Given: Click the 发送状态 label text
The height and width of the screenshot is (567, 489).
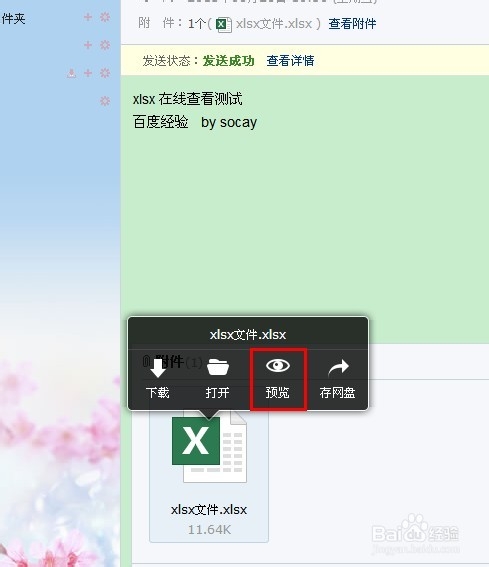Looking at the screenshot, I should click(166, 61).
